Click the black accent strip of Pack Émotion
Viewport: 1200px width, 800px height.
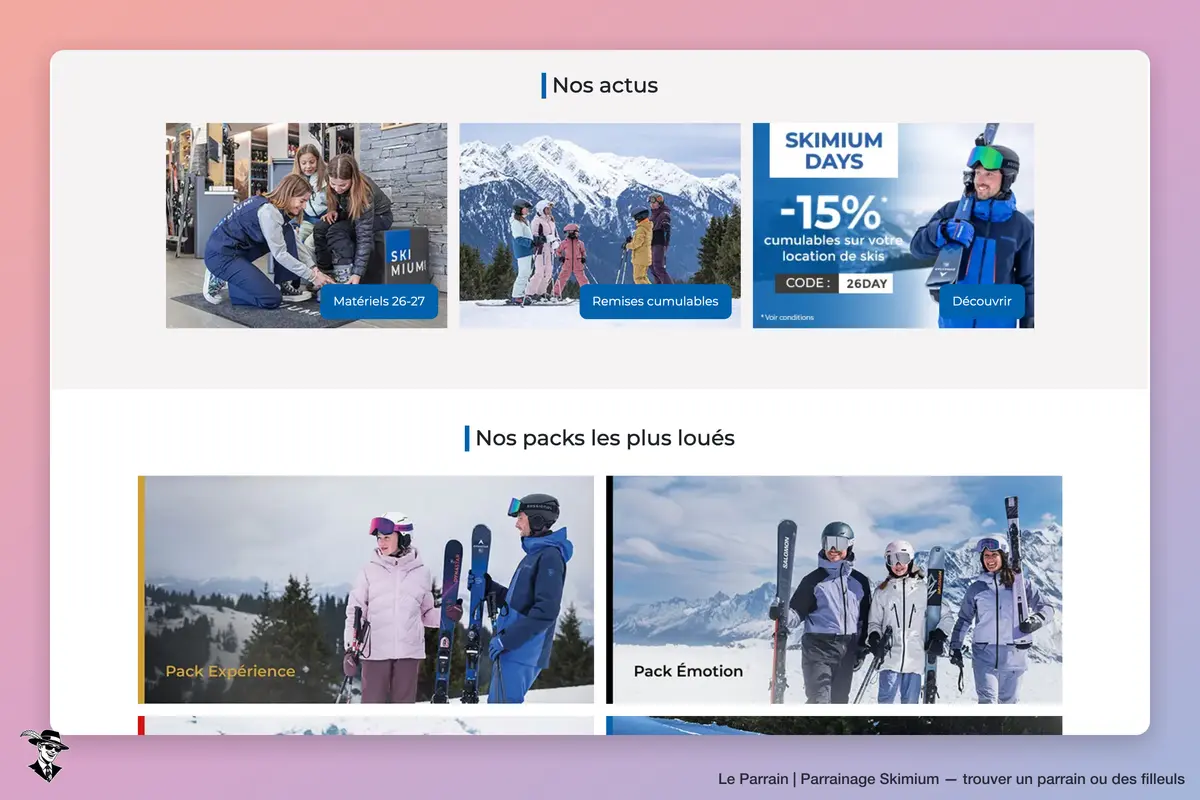609,590
